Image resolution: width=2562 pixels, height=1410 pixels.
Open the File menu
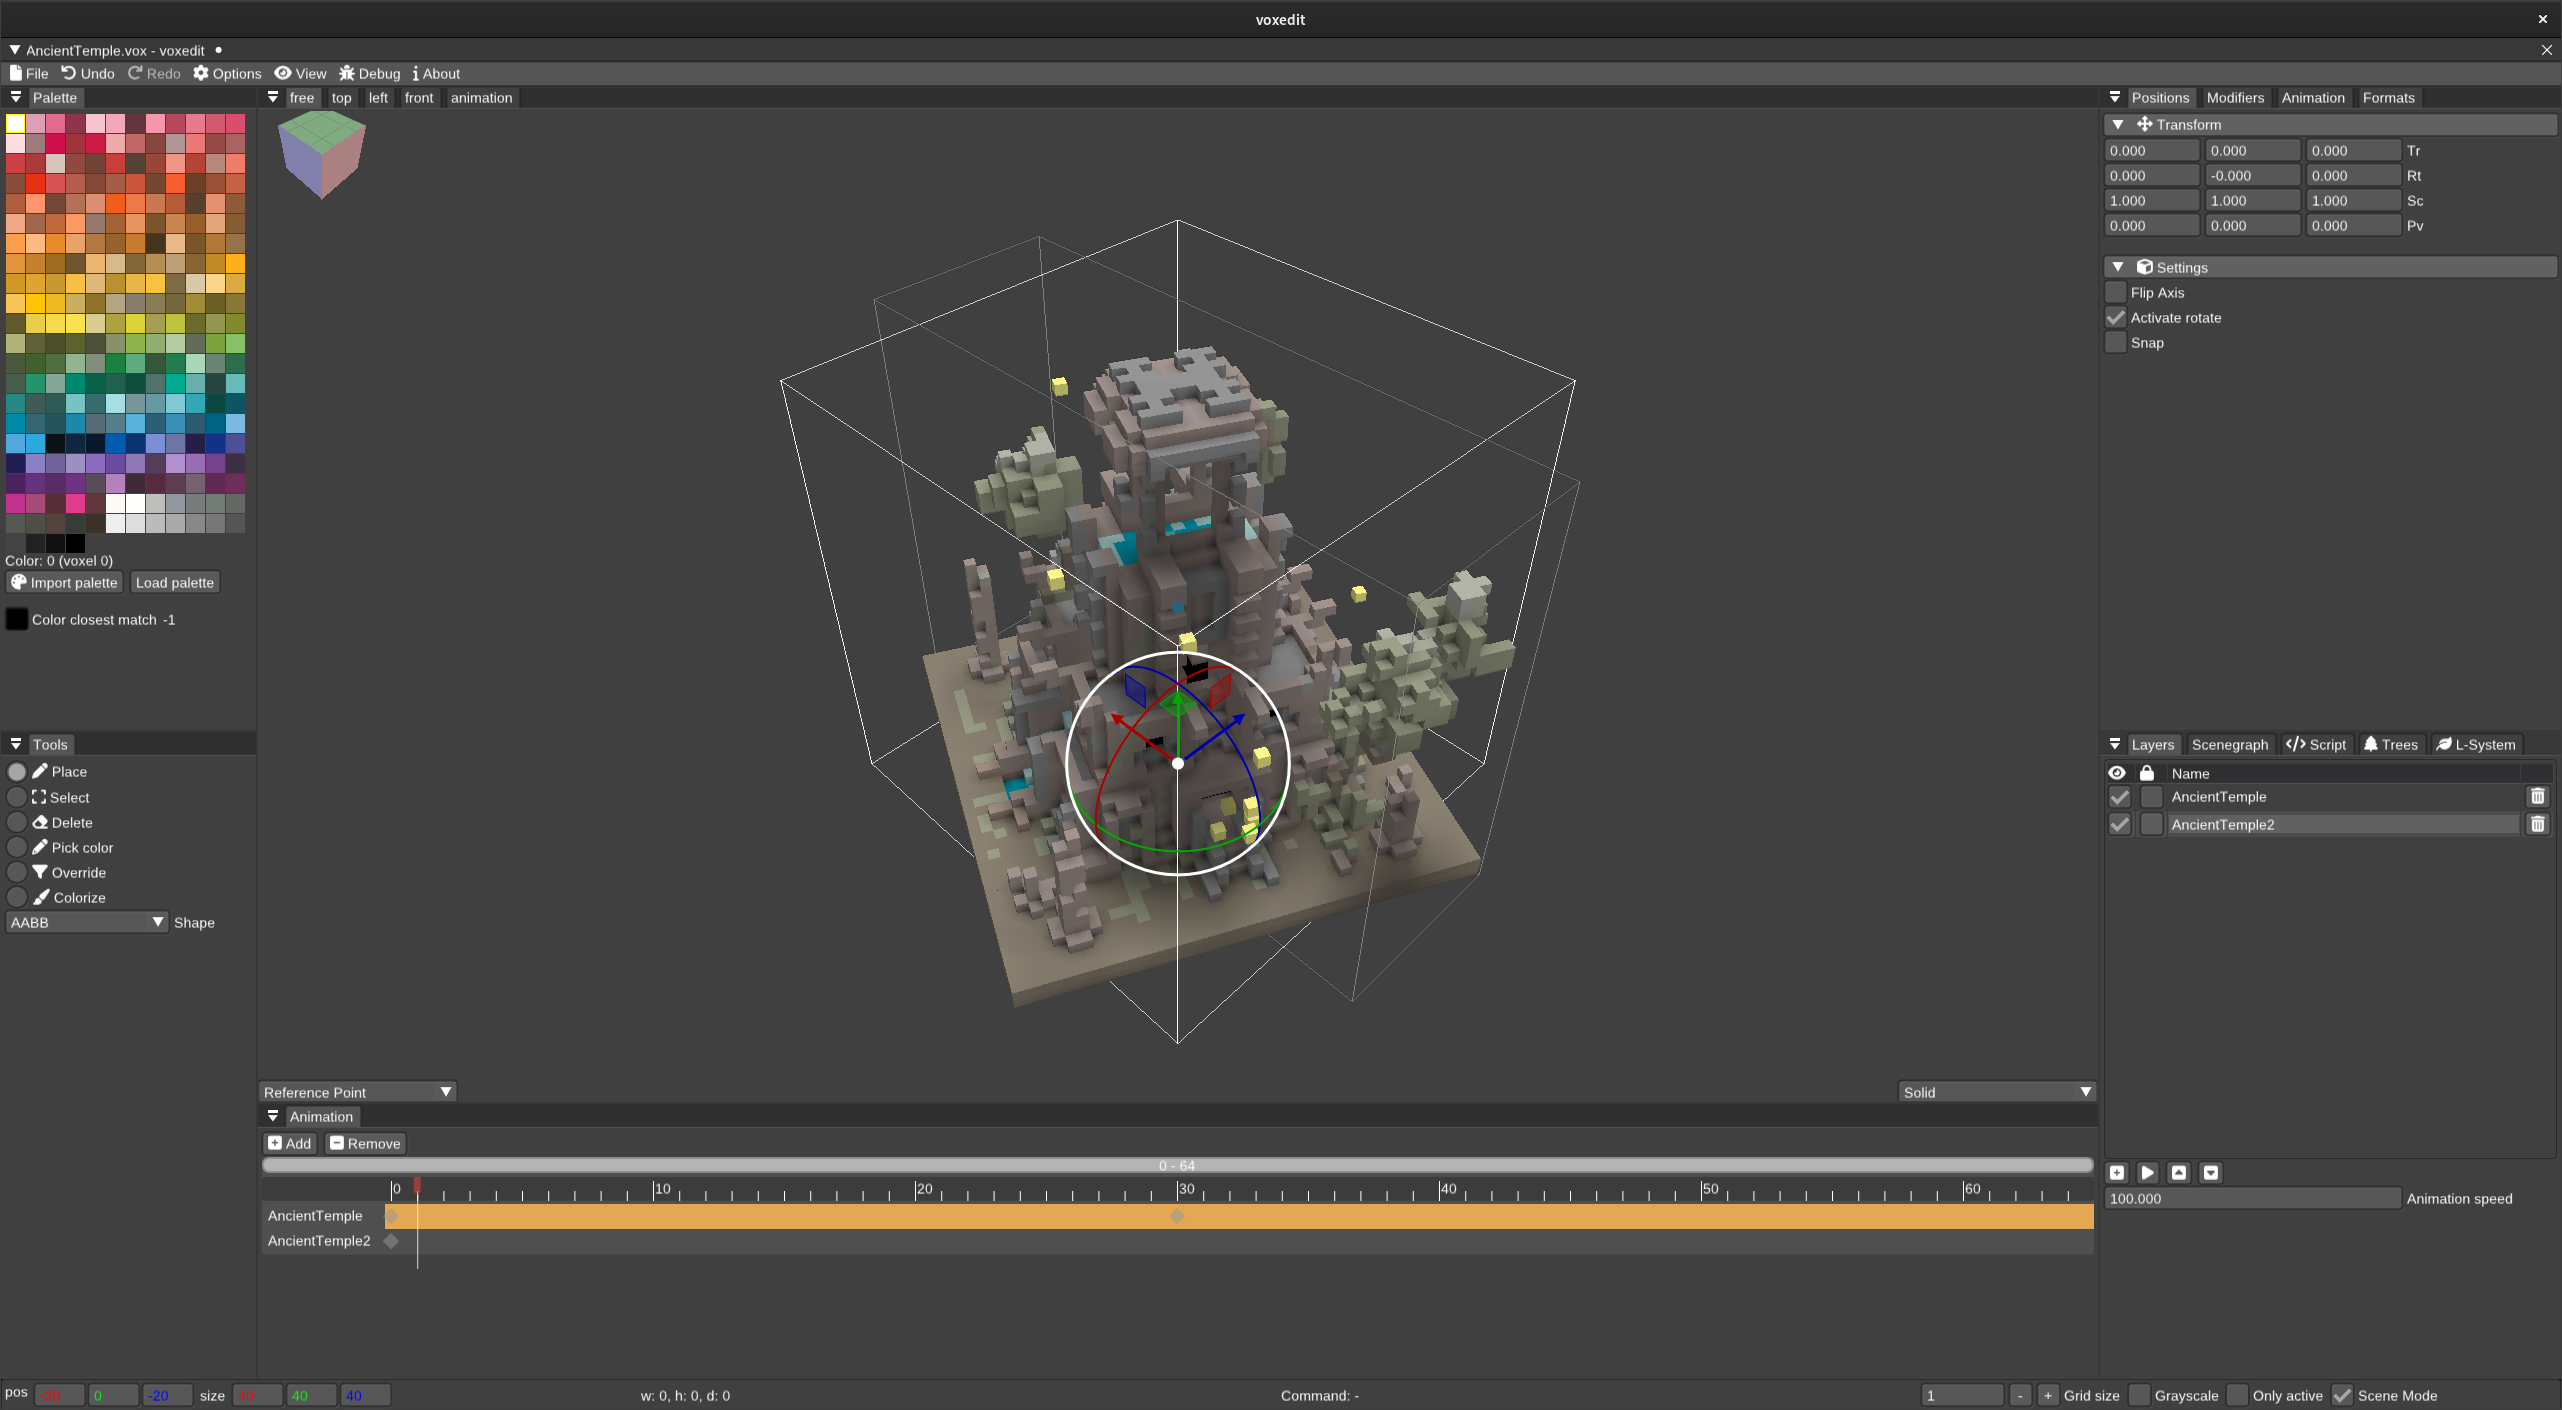click(29, 73)
